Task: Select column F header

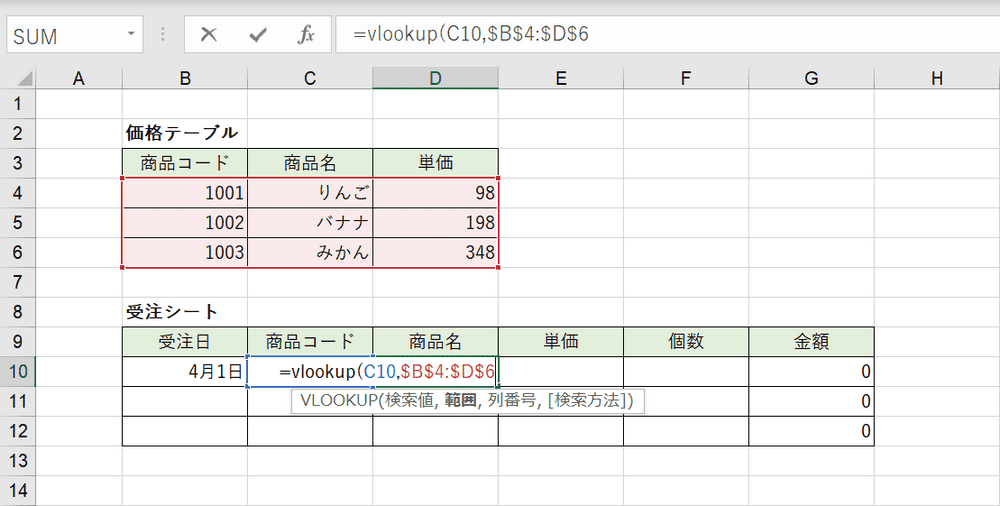Action: pyautogui.click(x=686, y=78)
